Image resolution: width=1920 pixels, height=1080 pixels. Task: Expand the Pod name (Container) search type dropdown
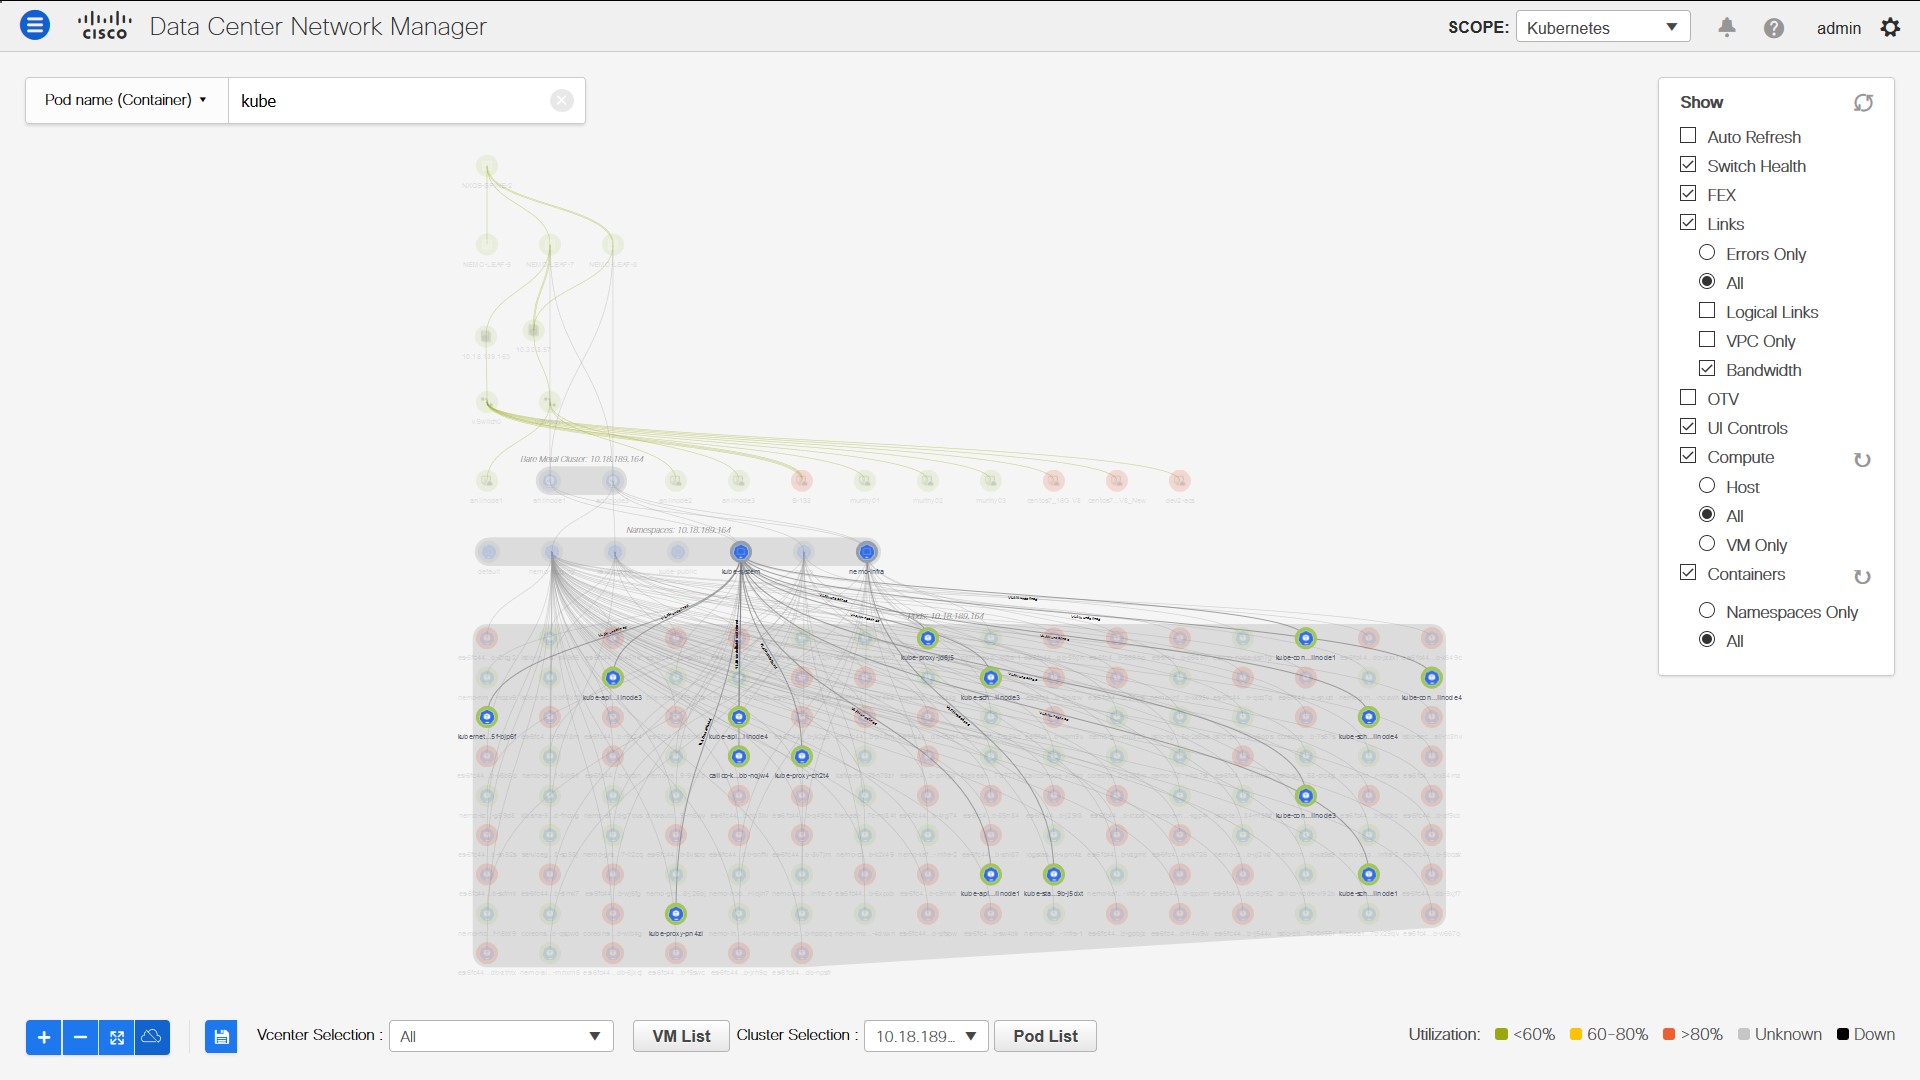126,100
